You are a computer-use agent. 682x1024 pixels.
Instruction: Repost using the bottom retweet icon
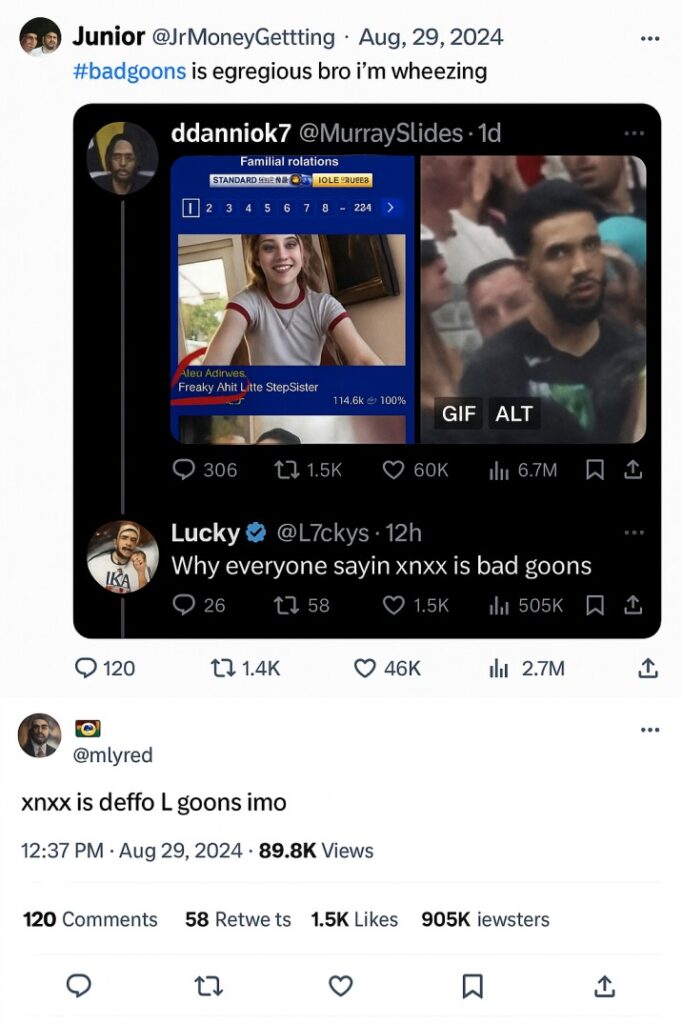(x=209, y=986)
